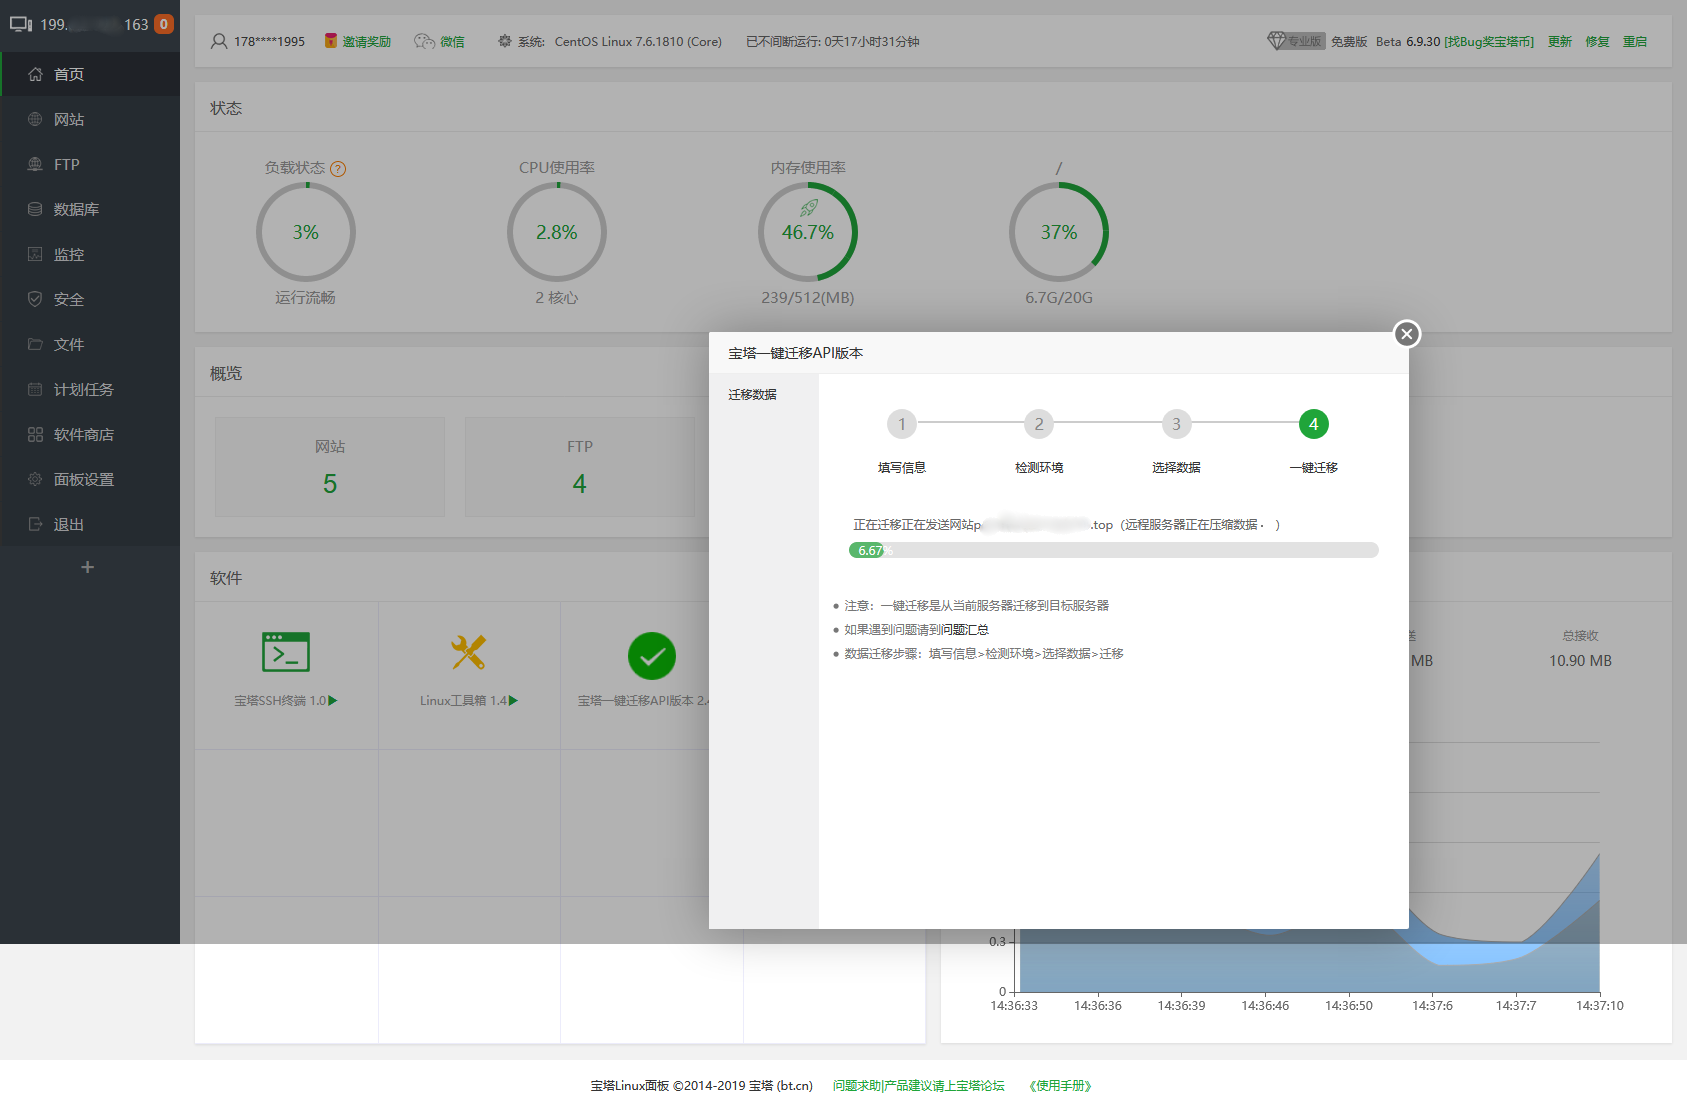Click step 3 选择数据 circle

[x=1176, y=424]
